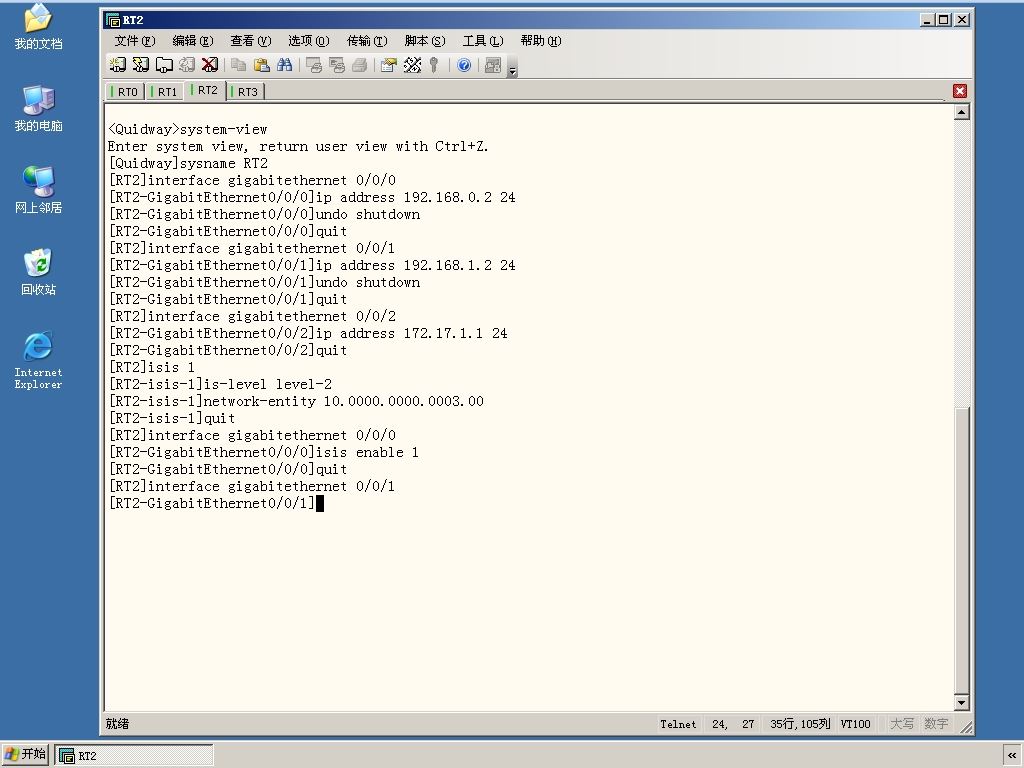Open the 查看(V) menu

[251, 40]
